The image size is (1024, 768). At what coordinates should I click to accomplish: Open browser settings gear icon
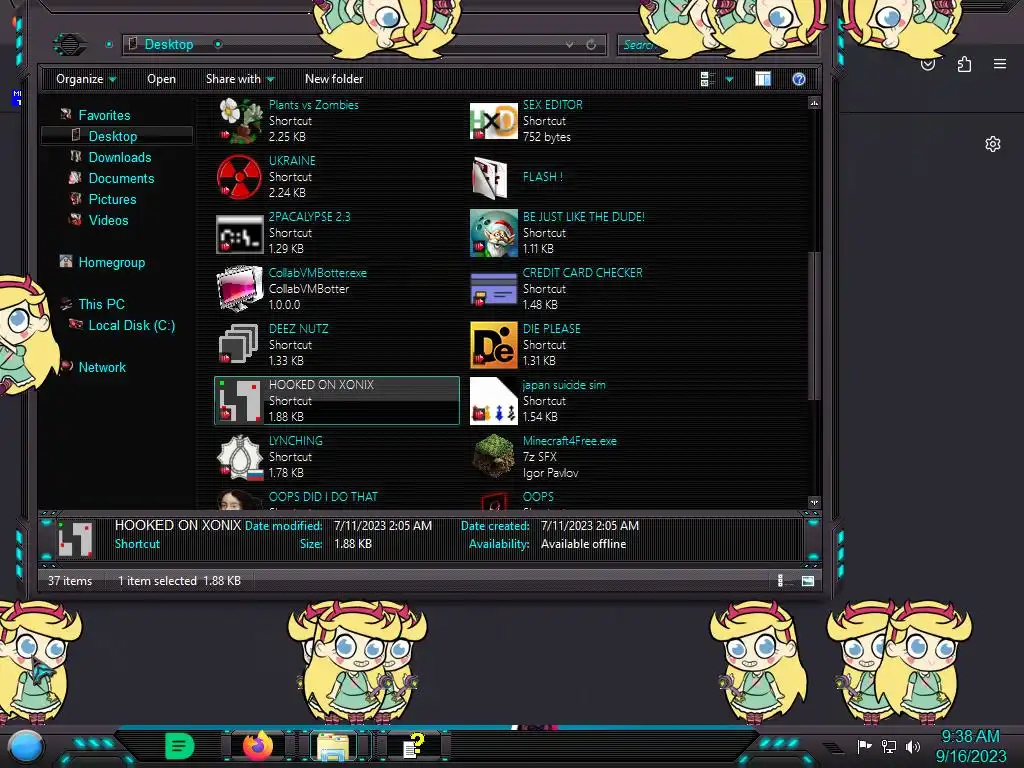click(x=993, y=144)
